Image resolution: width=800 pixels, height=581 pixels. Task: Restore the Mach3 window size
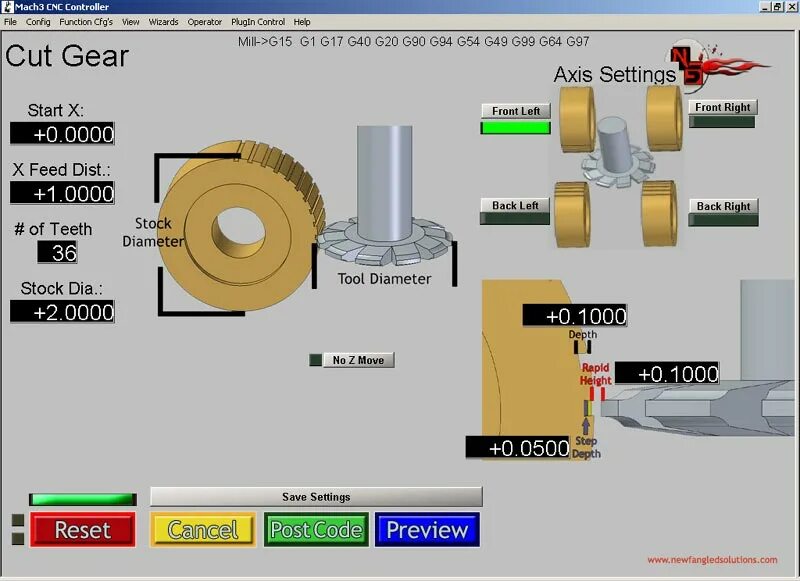(777, 7)
